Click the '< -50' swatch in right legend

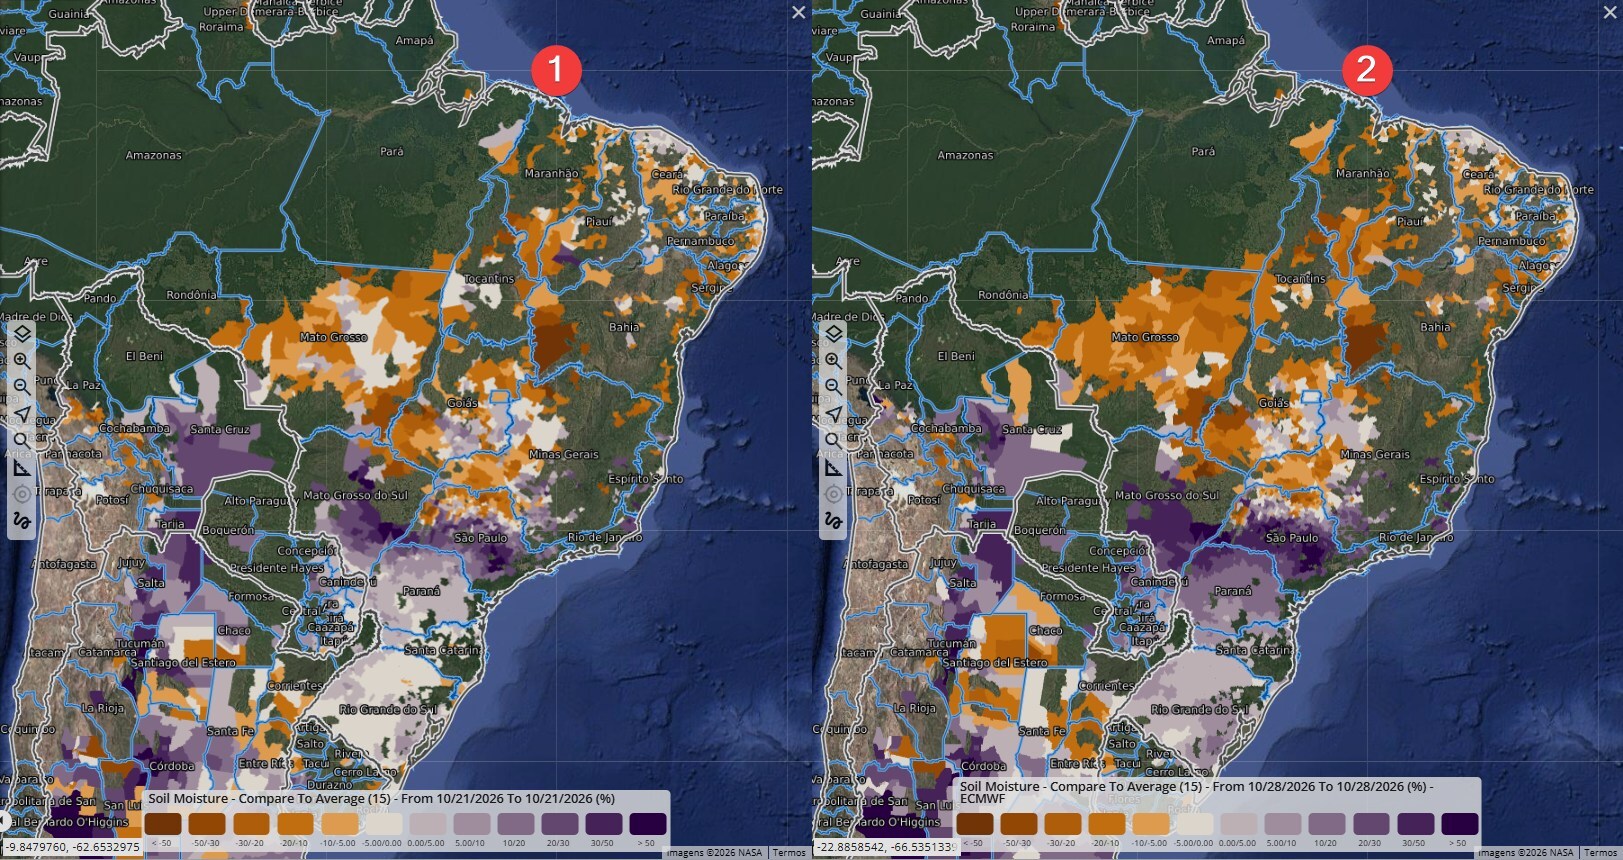(x=975, y=824)
